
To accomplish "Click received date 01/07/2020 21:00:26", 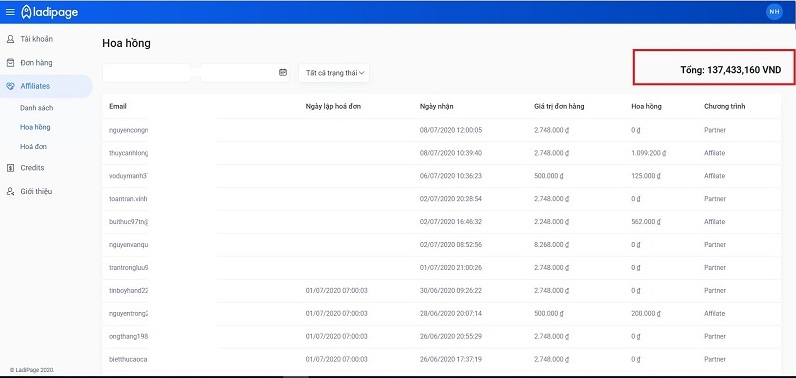I will coord(451,268).
